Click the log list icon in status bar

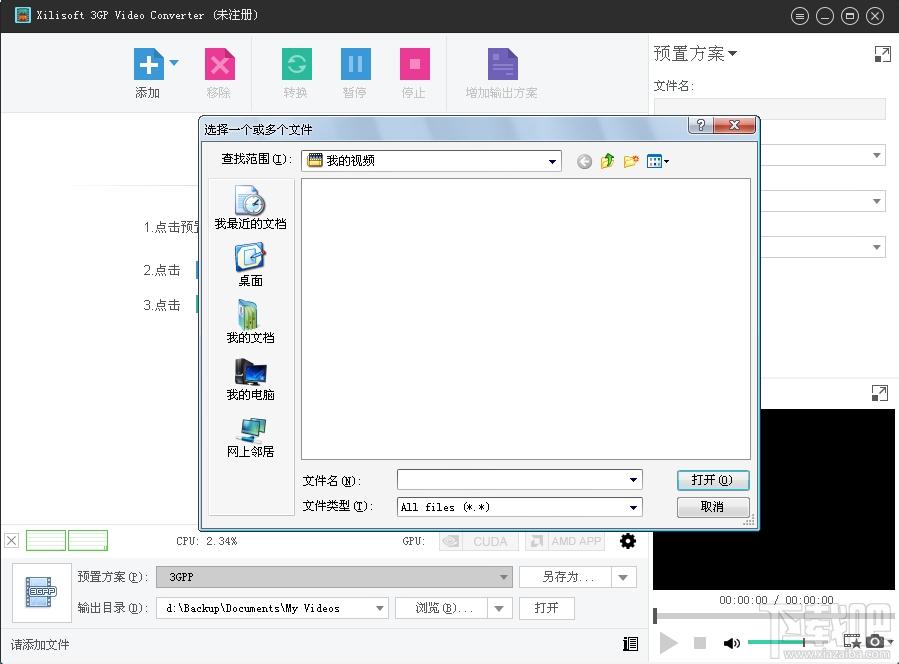[631, 644]
